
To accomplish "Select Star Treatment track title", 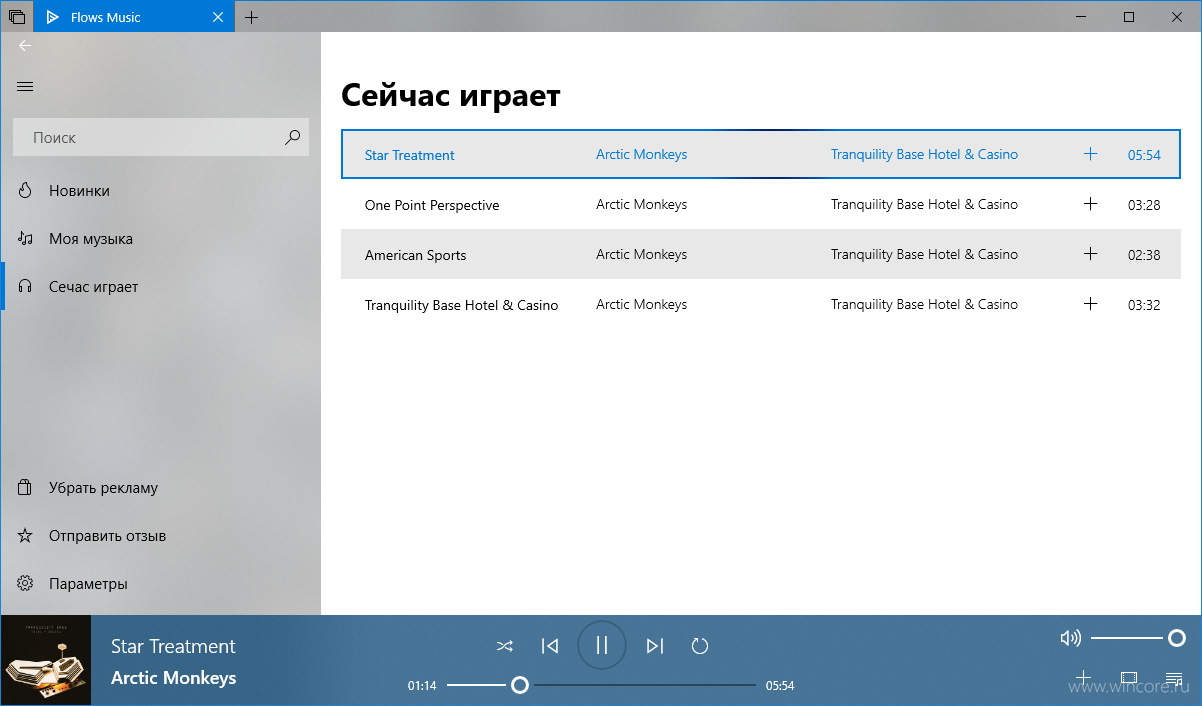I will tap(409, 155).
